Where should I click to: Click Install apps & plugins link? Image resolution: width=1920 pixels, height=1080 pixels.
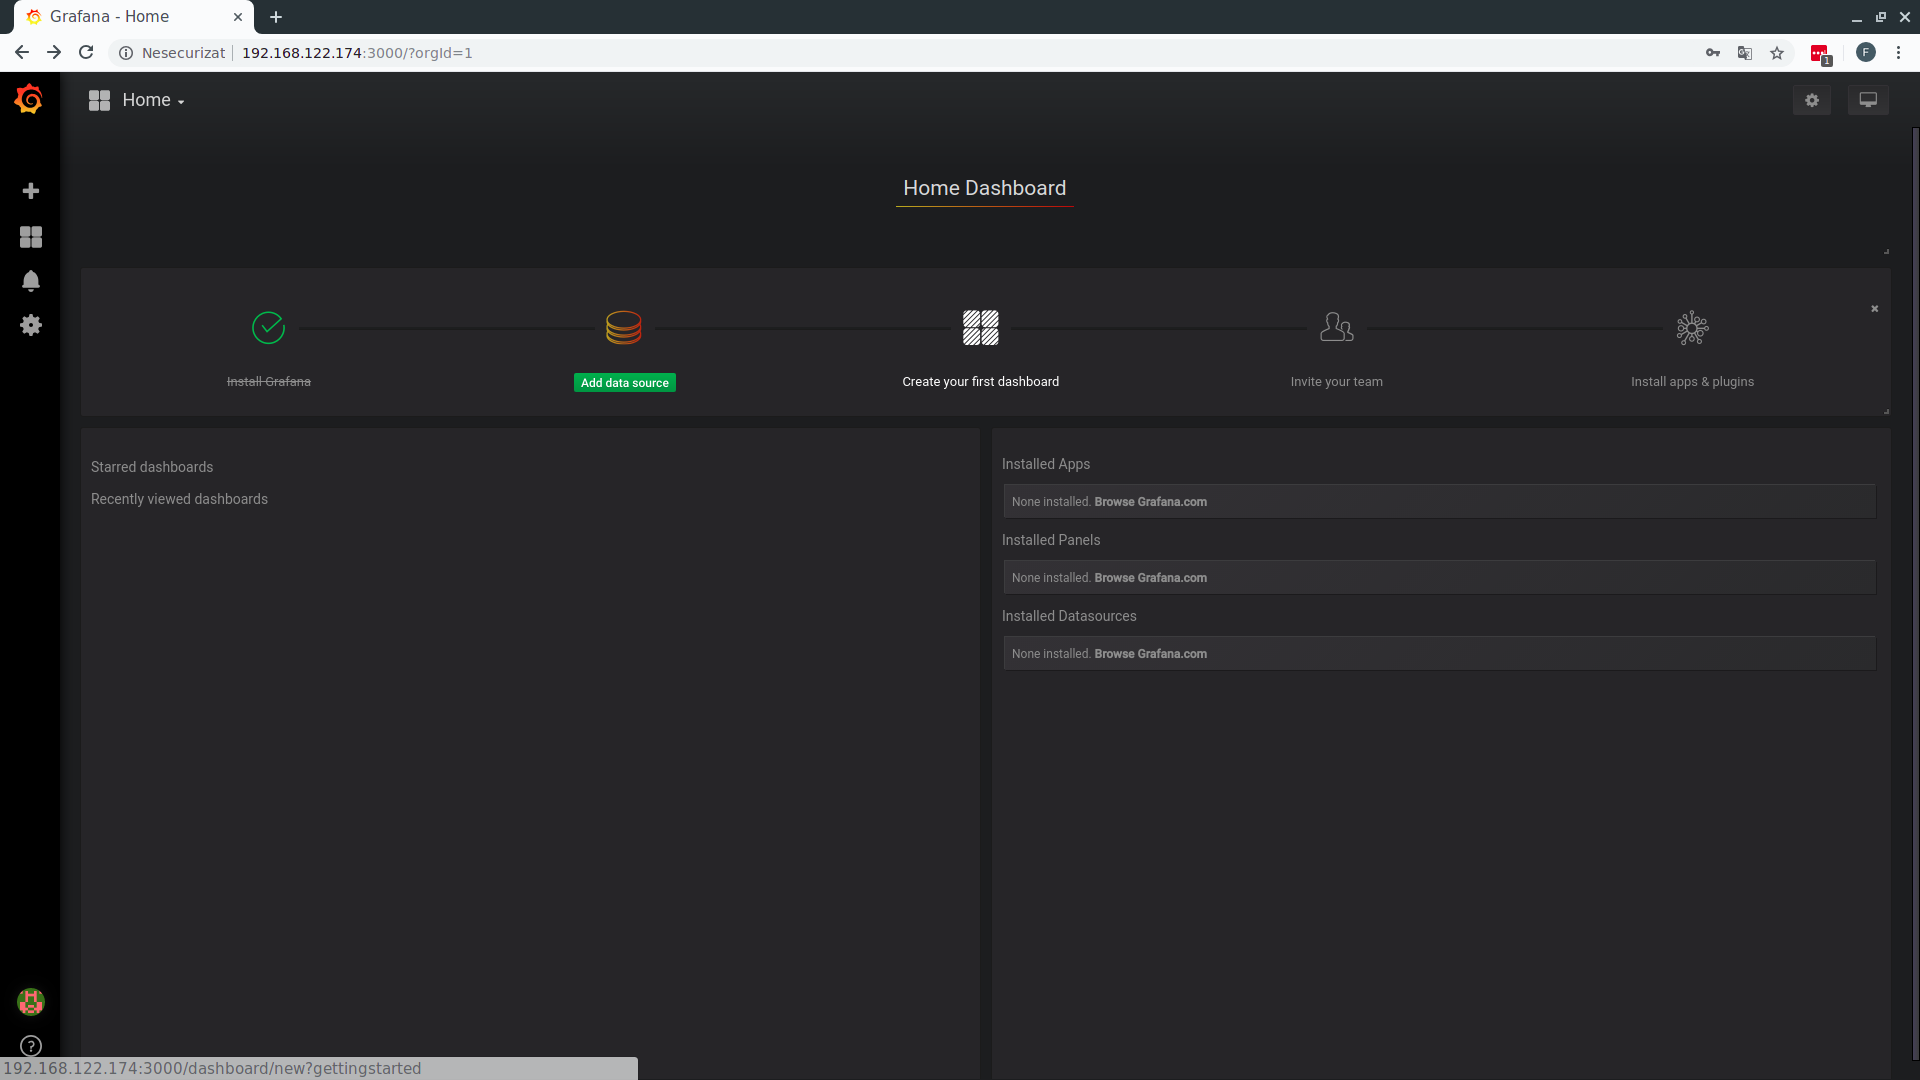point(1693,382)
